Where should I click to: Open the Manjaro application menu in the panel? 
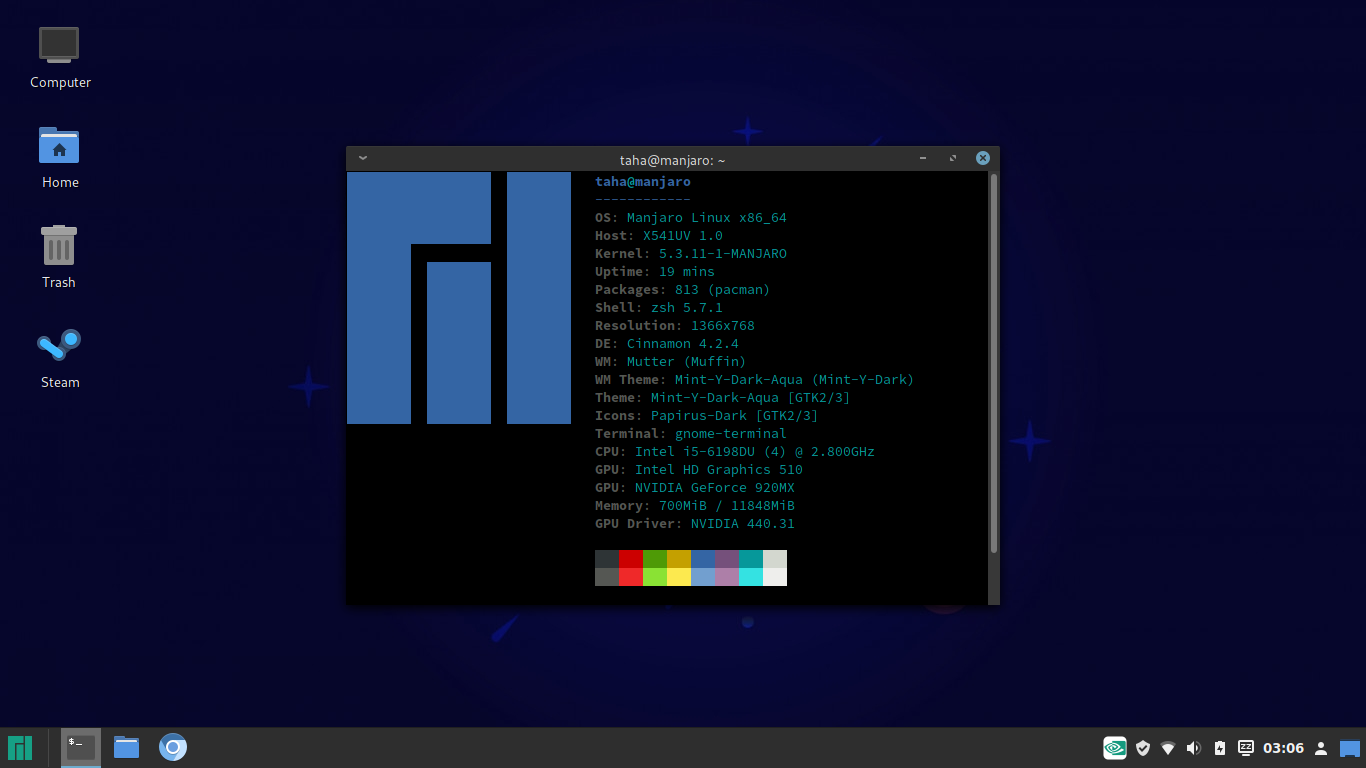pos(20,747)
